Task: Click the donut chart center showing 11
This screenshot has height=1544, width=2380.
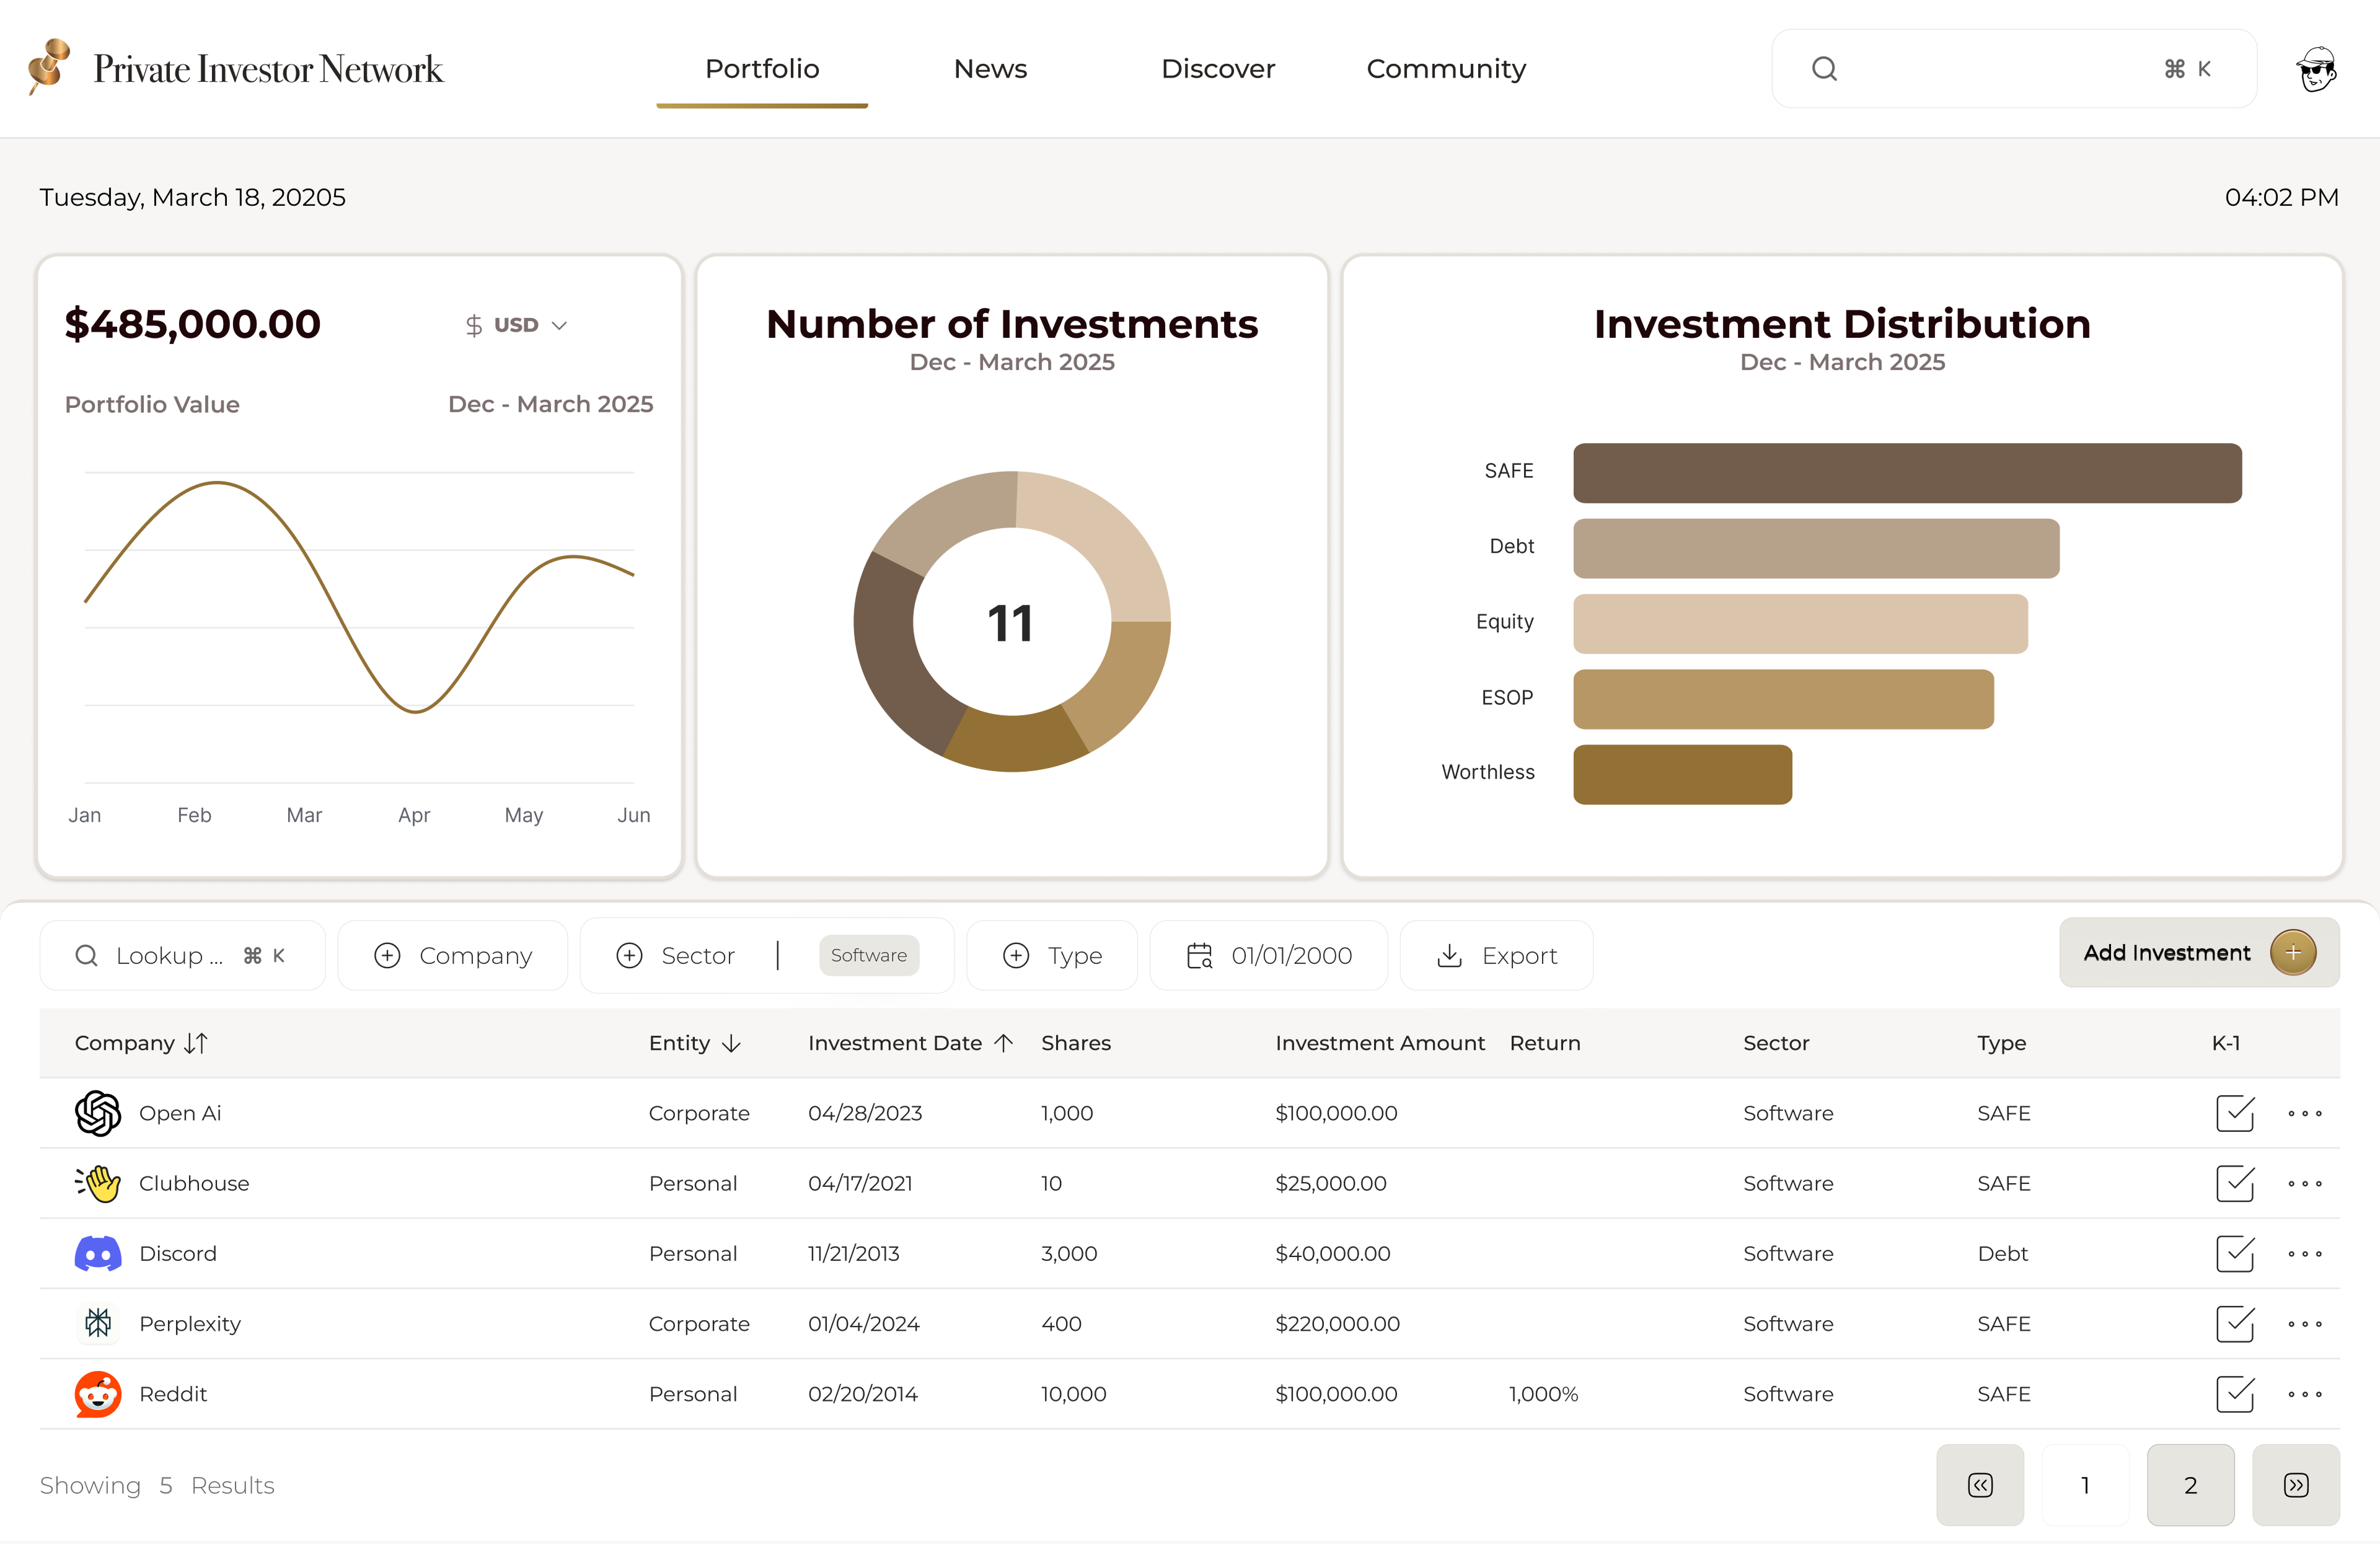Action: [x=1011, y=622]
